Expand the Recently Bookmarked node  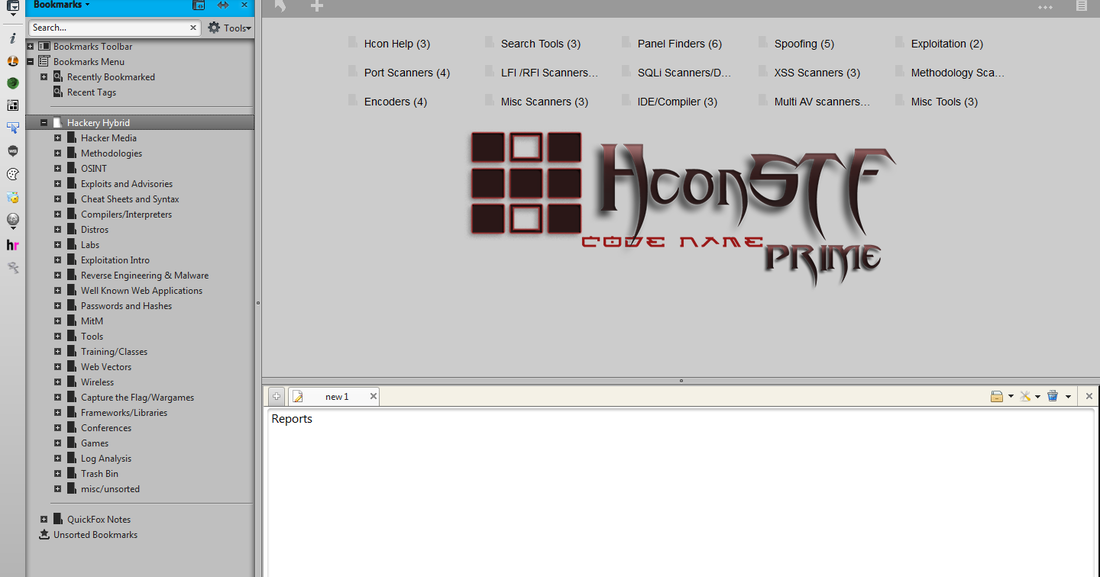(x=43, y=77)
